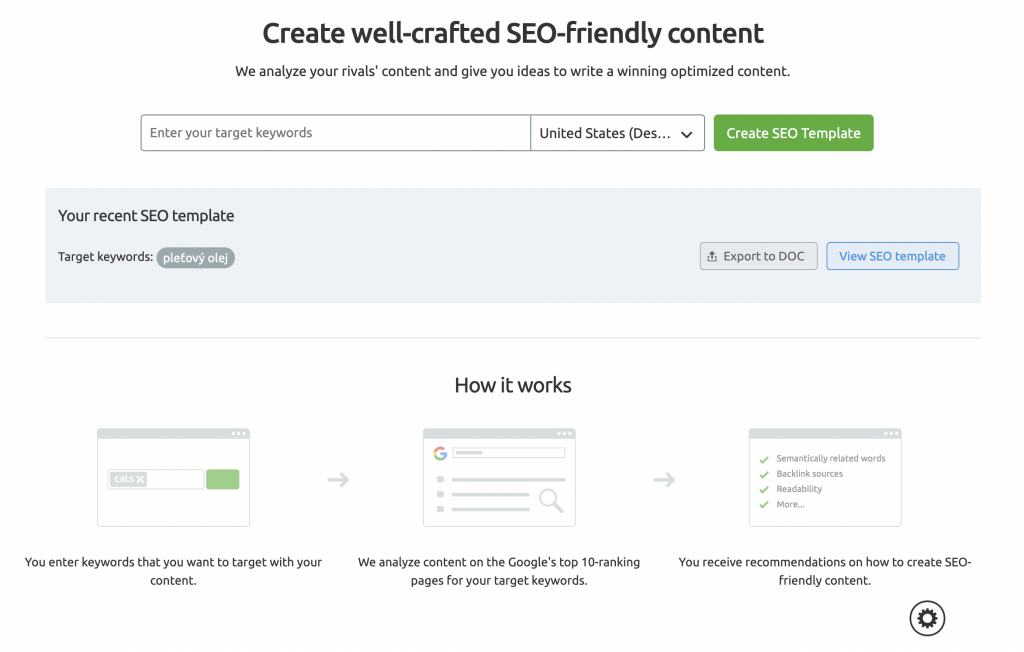Viewport: 1024px width, 652px height.
Task: Focus the target keywords input field
Action: coord(335,133)
